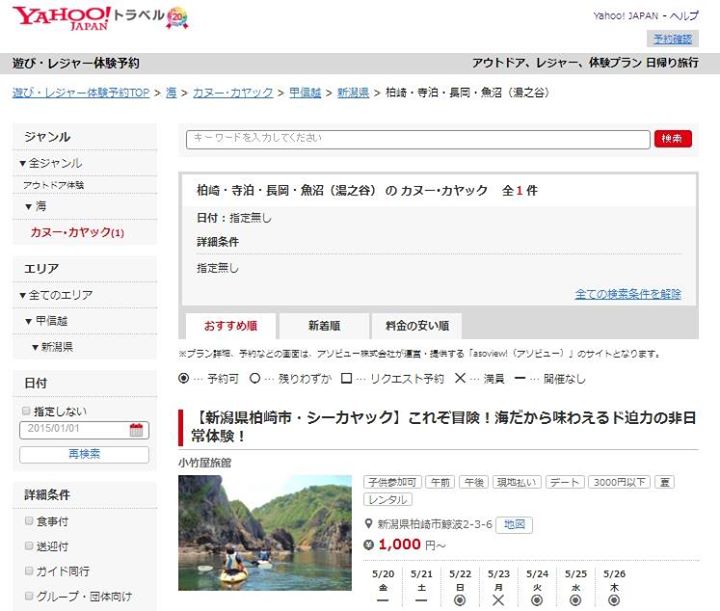Screen dimensions: 720x611
Task: Click the 現地払い tag
Action: pyautogui.click(x=517, y=482)
